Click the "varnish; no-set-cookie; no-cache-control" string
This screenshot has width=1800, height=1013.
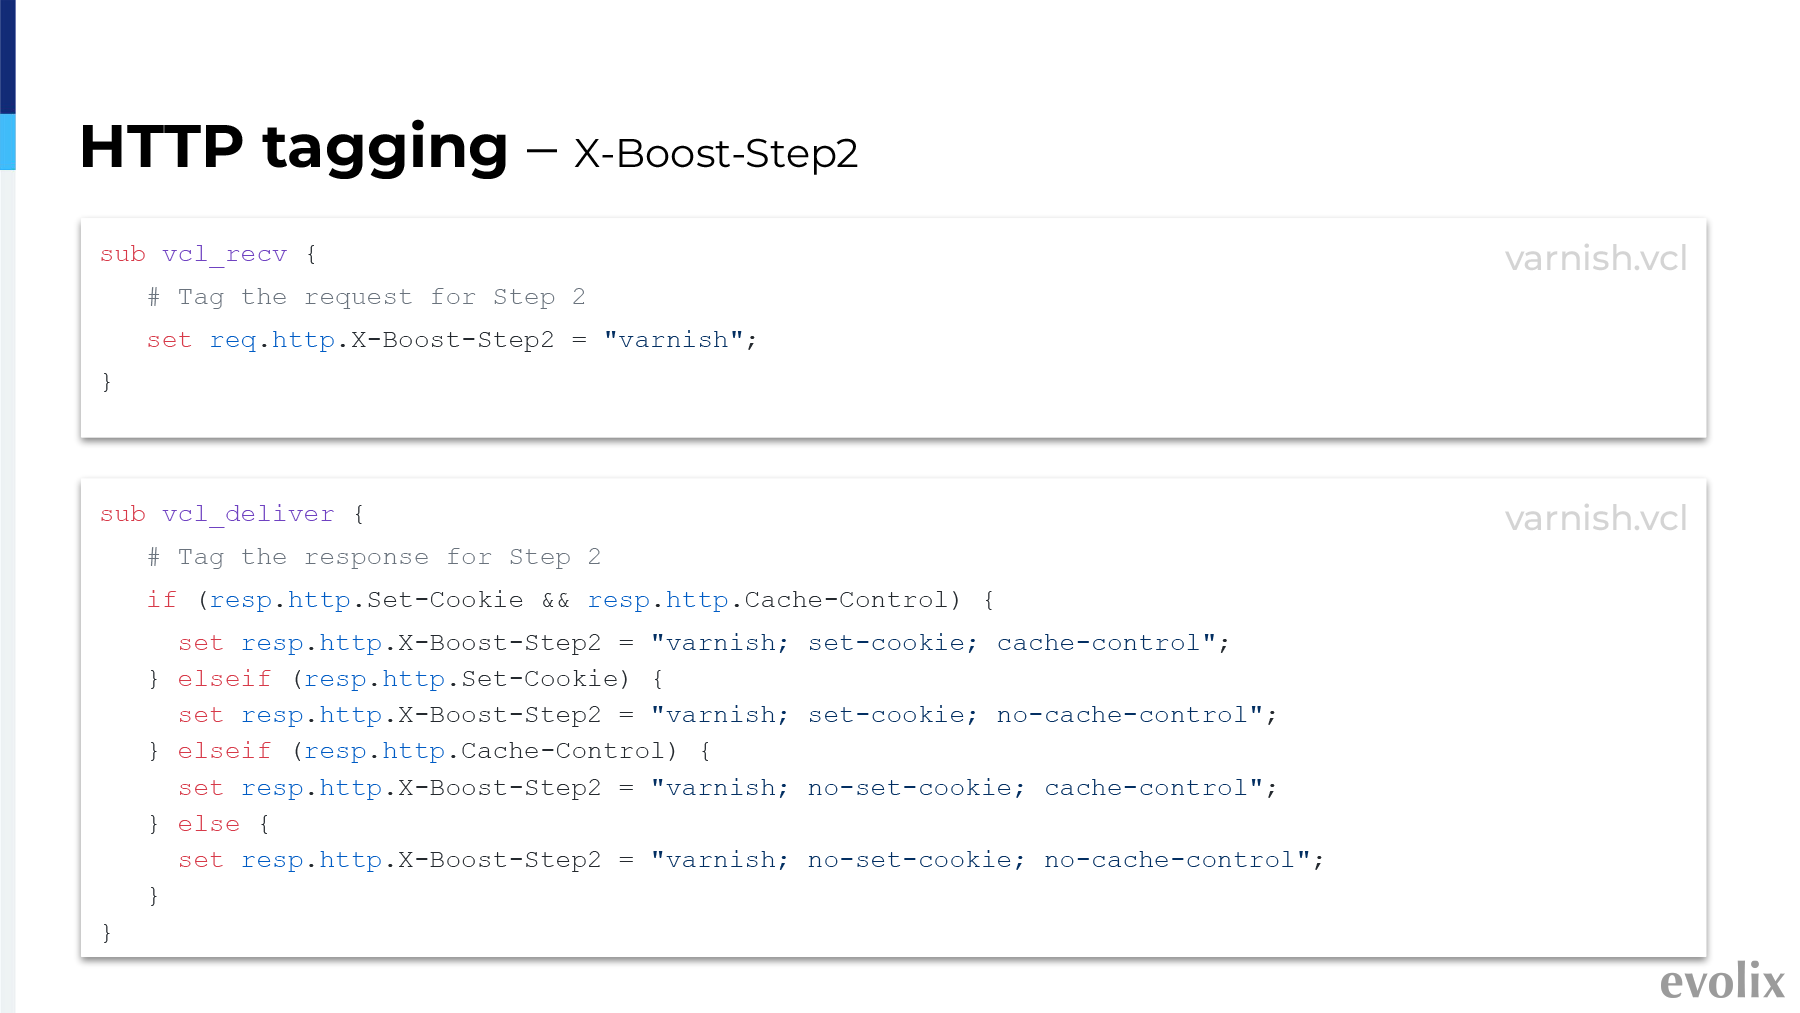981,860
